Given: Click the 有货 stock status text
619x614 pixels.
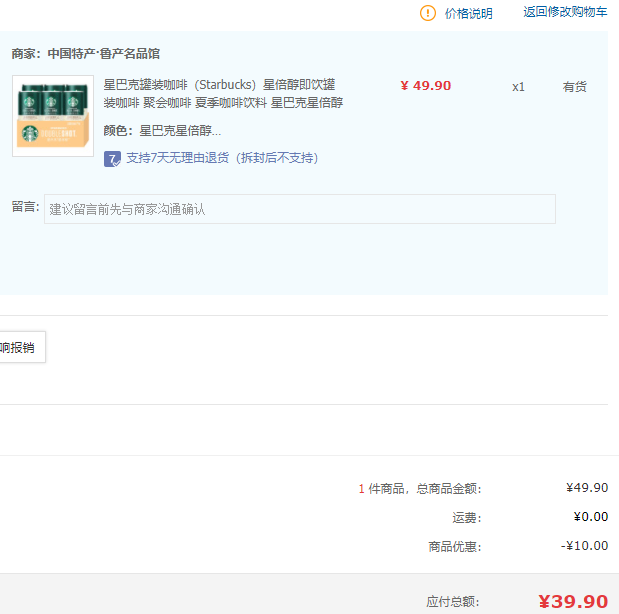Looking at the screenshot, I should click(574, 86).
